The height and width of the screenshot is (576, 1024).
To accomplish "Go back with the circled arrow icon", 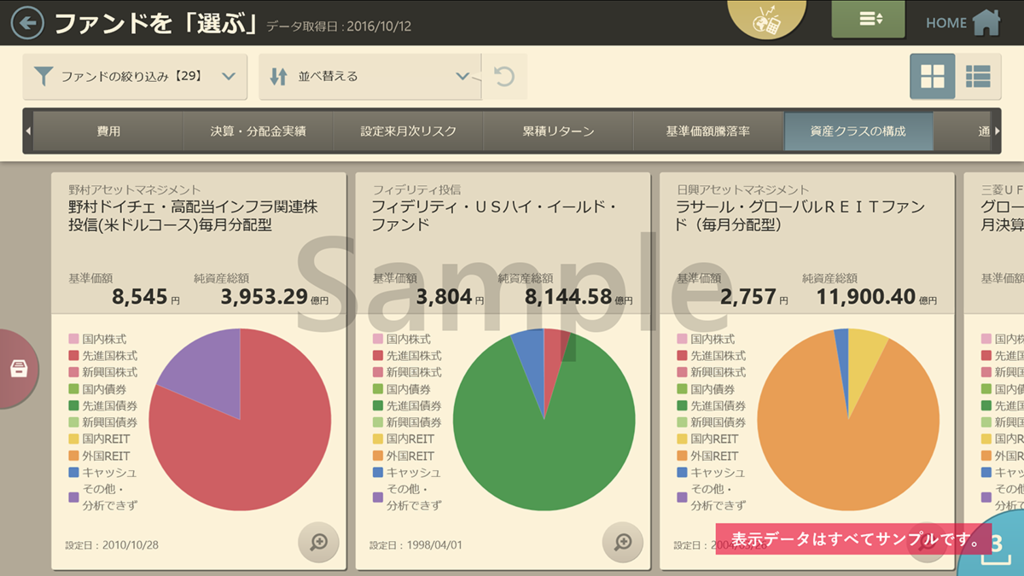I will pos(27,23).
